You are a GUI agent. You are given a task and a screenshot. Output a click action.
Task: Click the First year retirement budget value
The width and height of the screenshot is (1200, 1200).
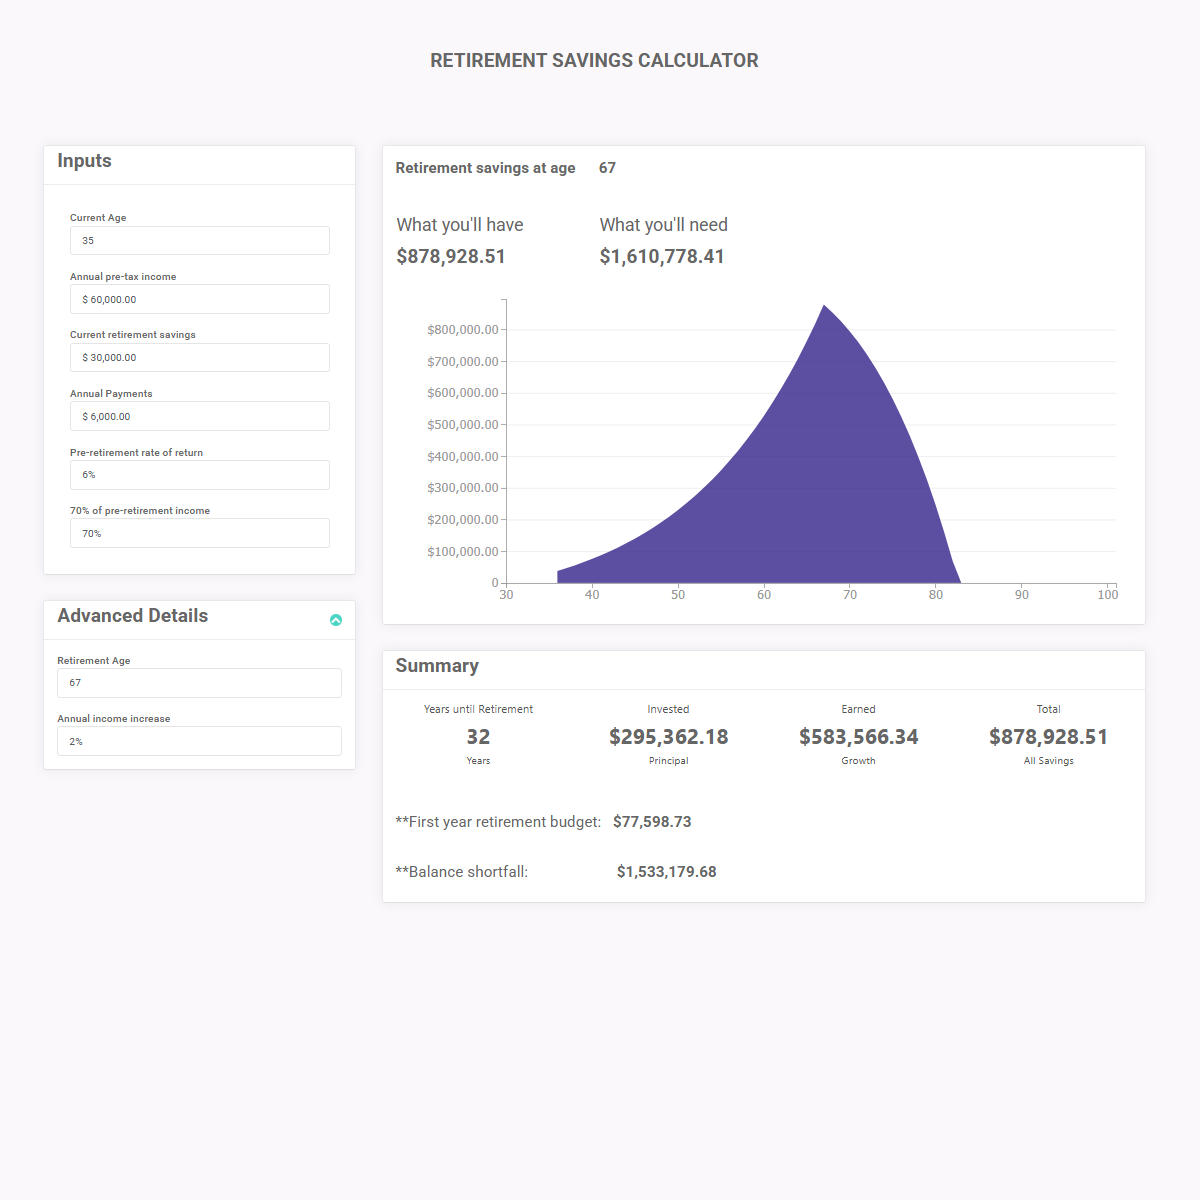(x=653, y=821)
